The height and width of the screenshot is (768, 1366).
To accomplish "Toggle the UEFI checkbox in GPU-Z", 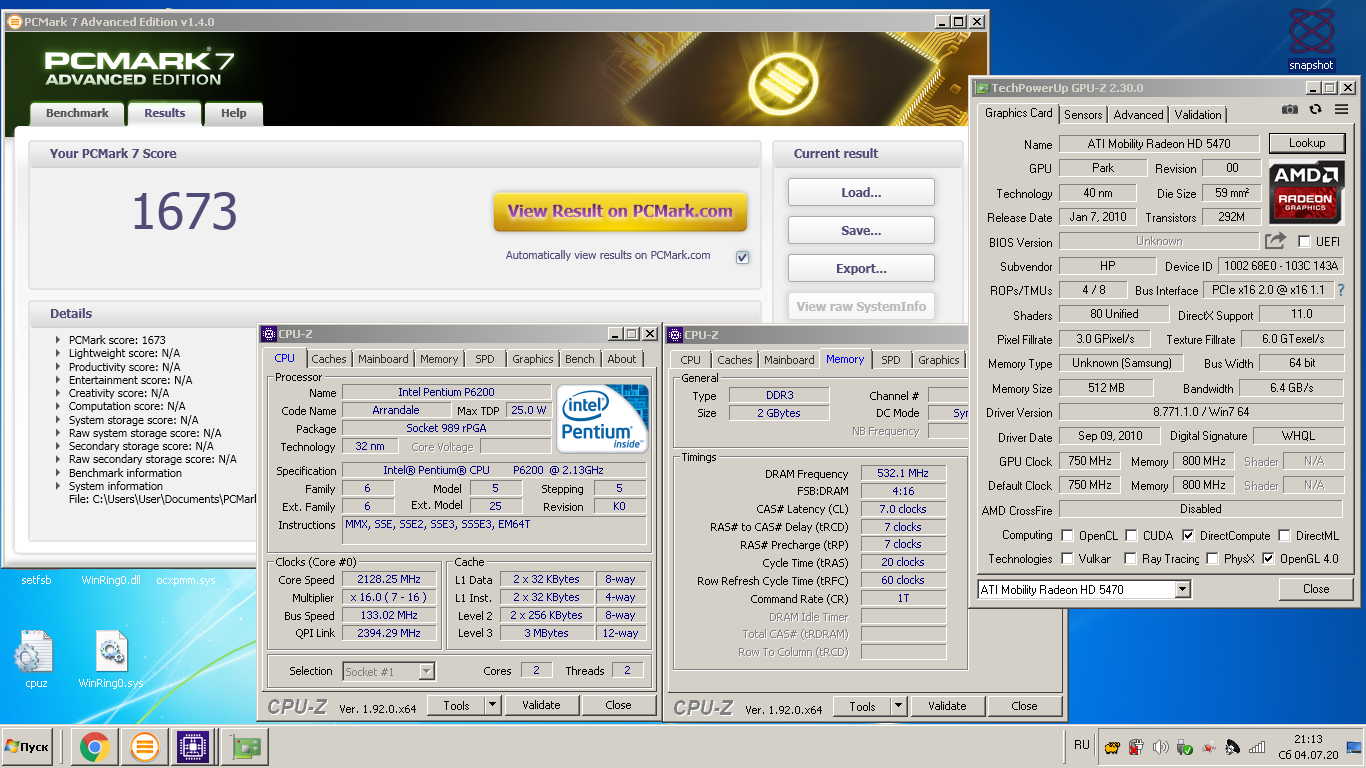I will click(x=1304, y=242).
